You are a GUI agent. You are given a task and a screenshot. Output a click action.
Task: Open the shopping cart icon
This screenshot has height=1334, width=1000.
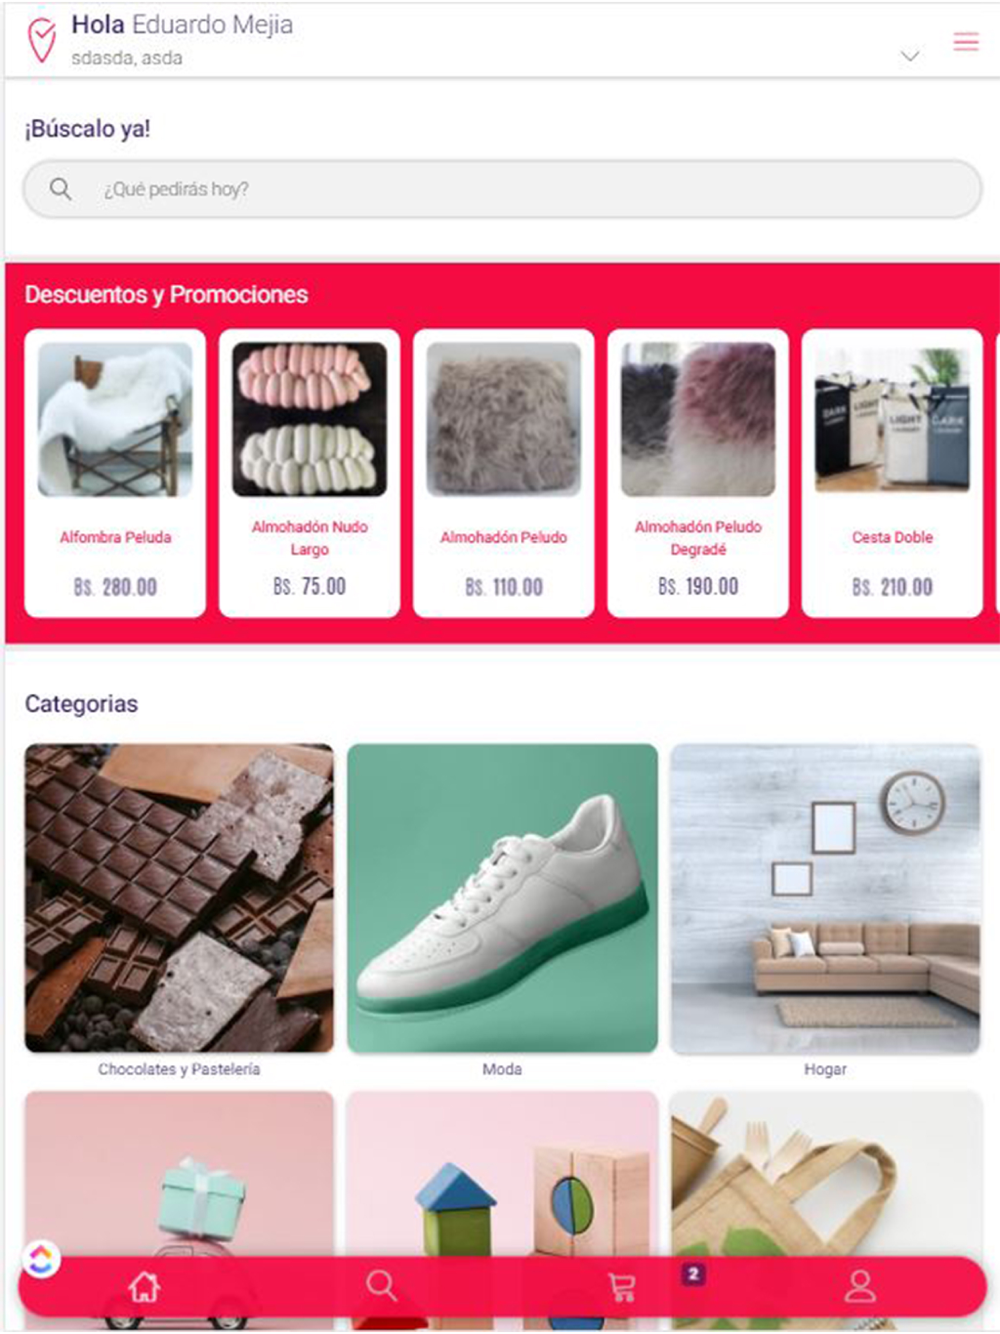pyautogui.click(x=621, y=1286)
